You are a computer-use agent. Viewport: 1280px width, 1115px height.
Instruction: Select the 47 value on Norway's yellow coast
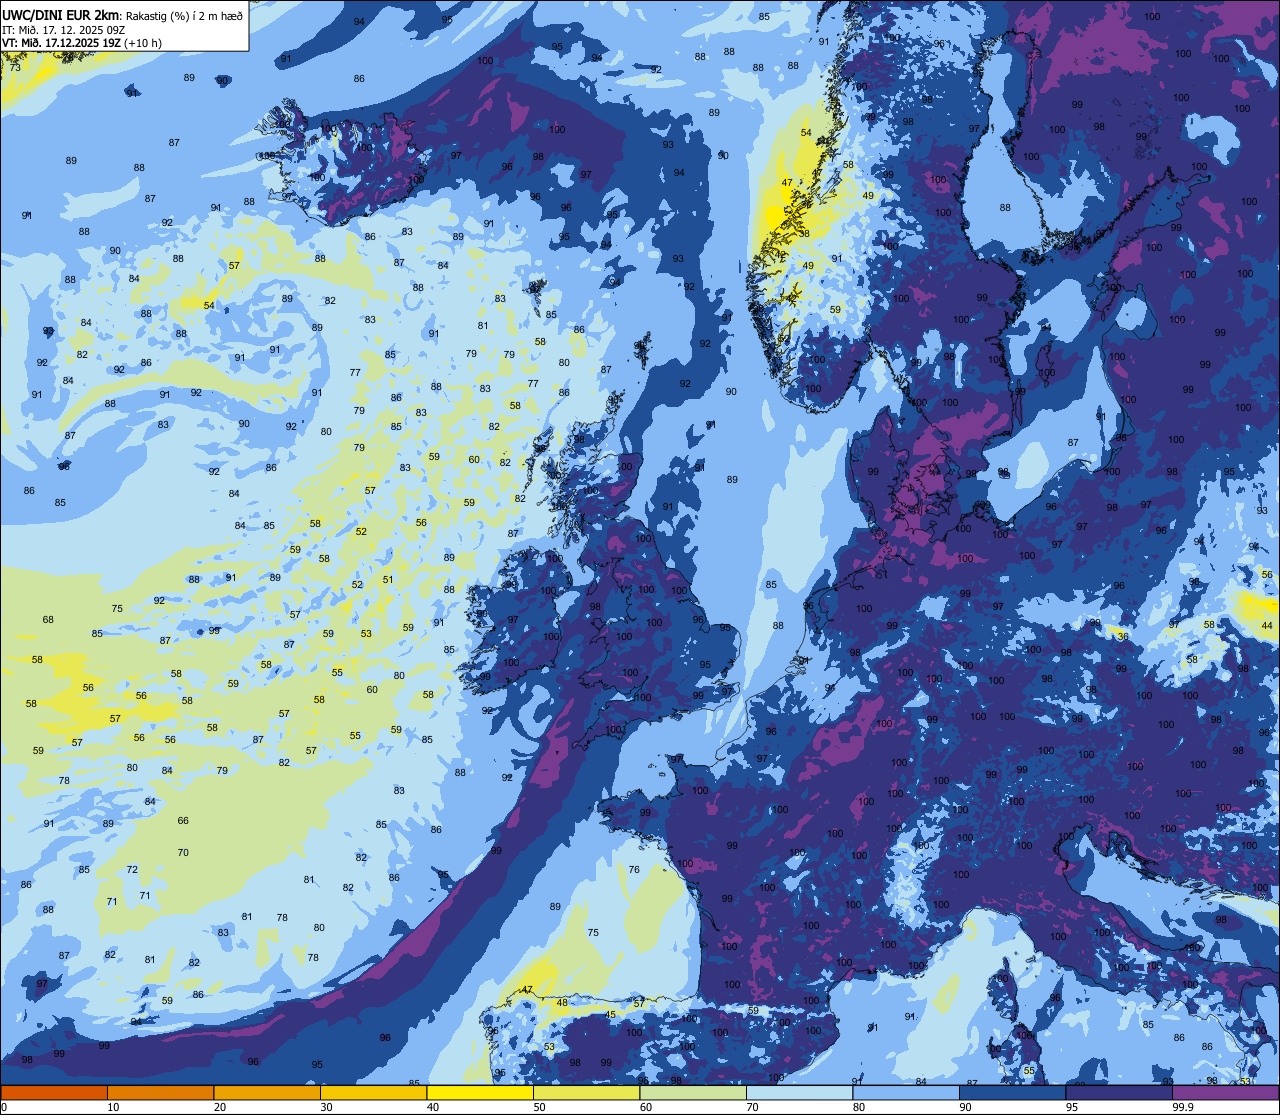click(x=787, y=183)
